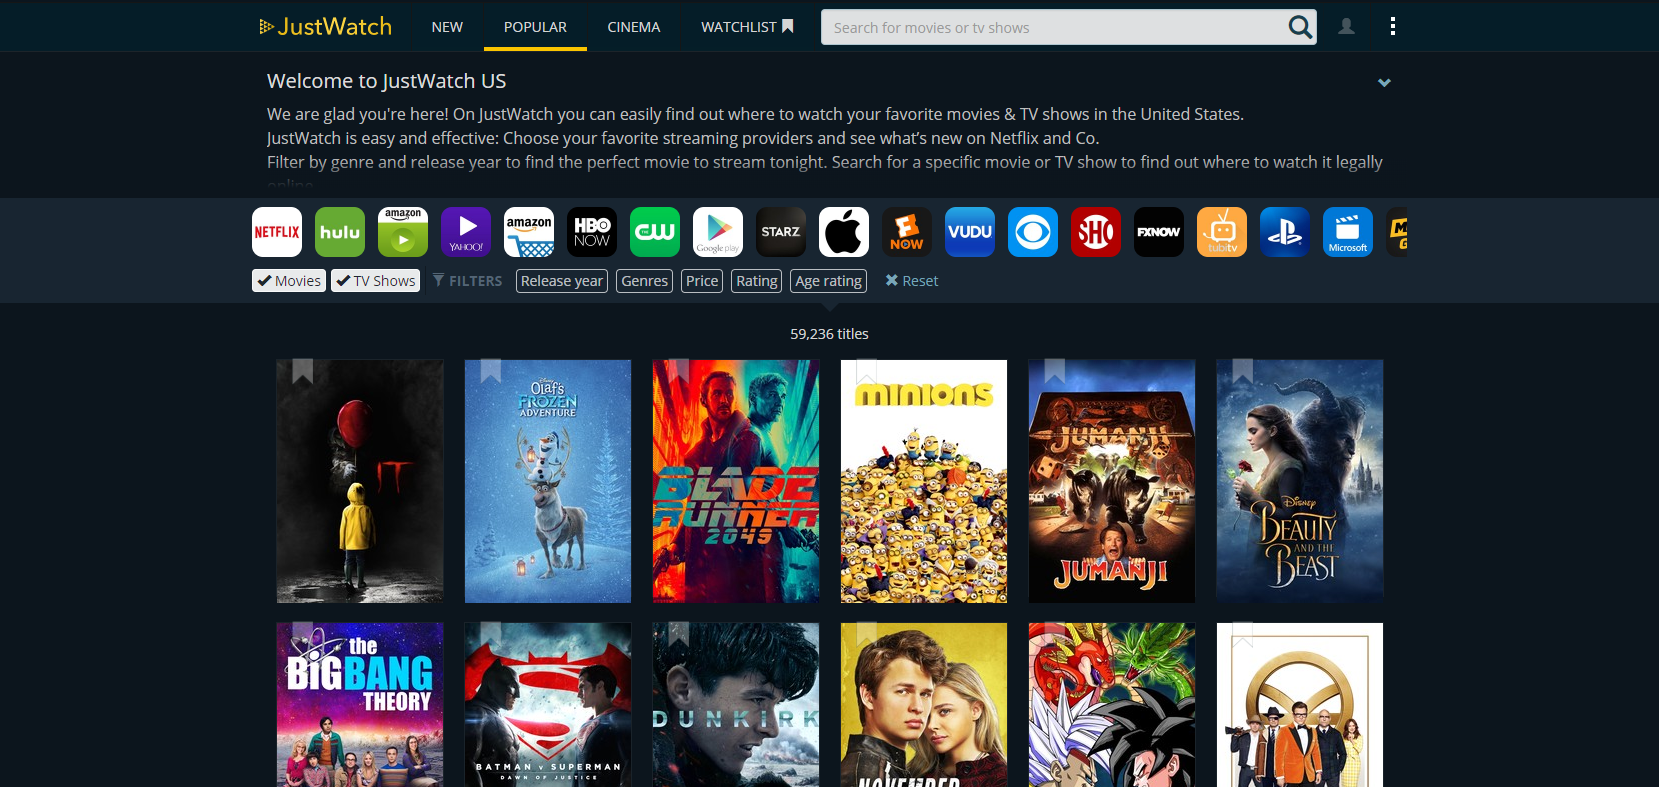The image size is (1659, 787).
Task: Select the Netflix provider icon
Action: pyautogui.click(x=277, y=232)
